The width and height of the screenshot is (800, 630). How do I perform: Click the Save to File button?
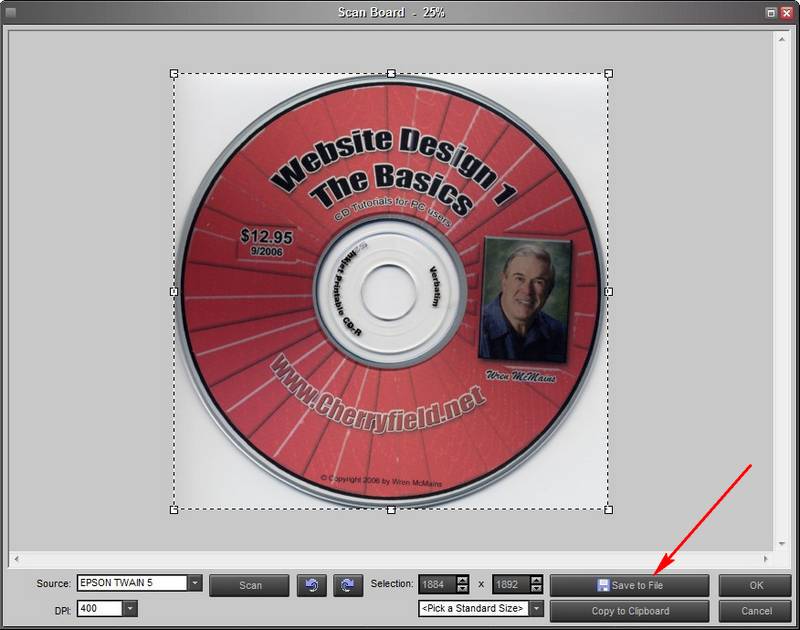pyautogui.click(x=630, y=585)
